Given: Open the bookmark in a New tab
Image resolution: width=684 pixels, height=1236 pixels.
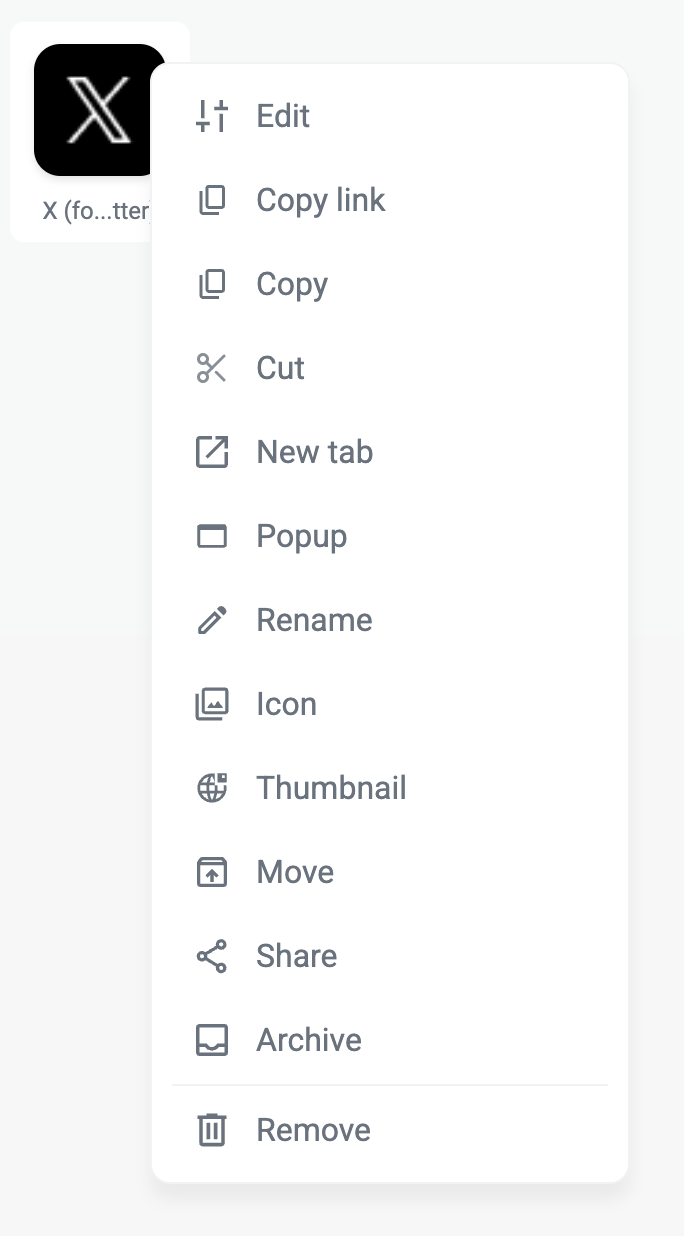Looking at the screenshot, I should 314,453.
